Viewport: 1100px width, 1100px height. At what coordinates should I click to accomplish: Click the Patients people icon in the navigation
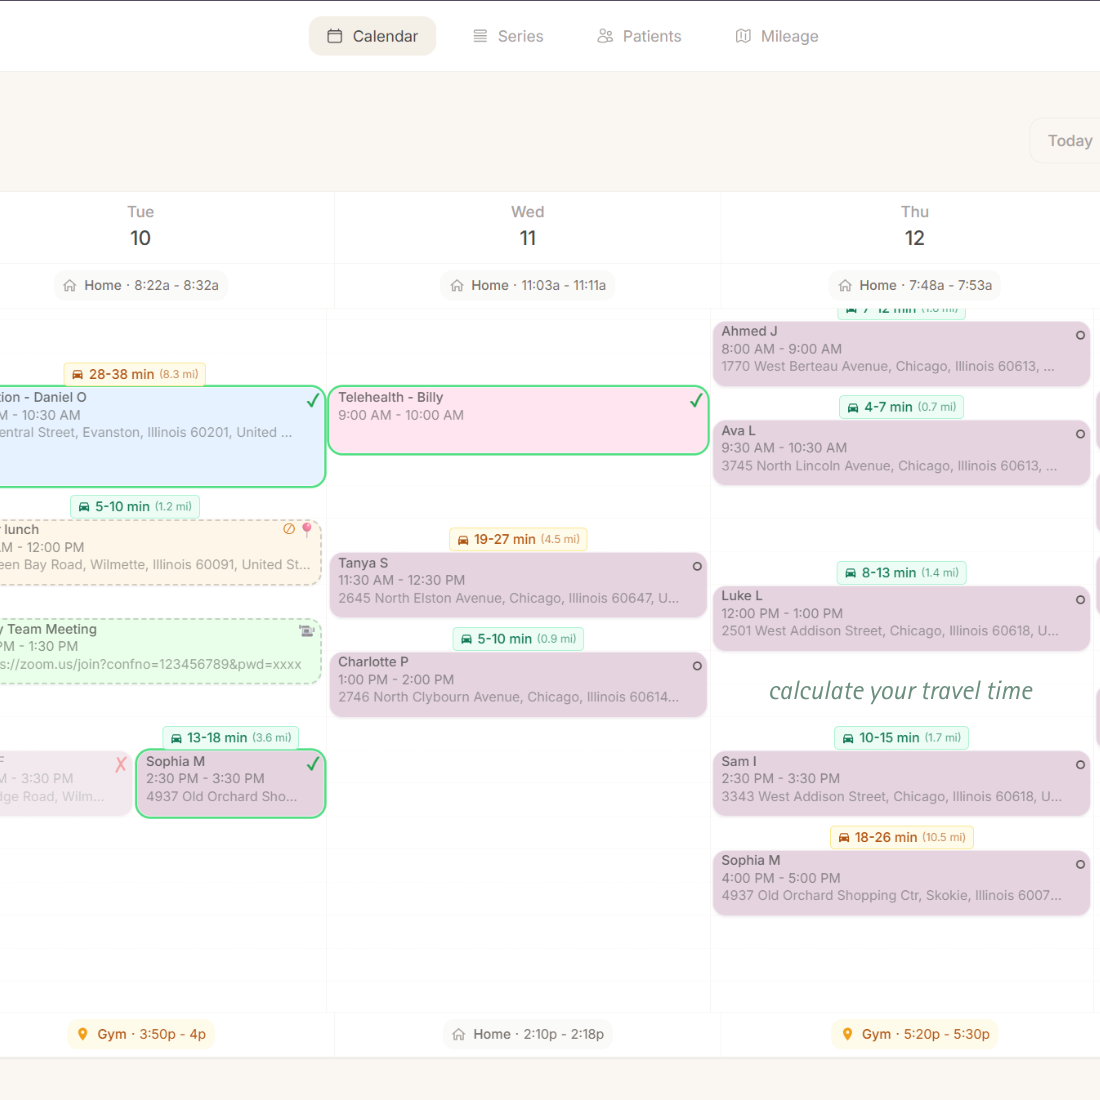point(605,35)
